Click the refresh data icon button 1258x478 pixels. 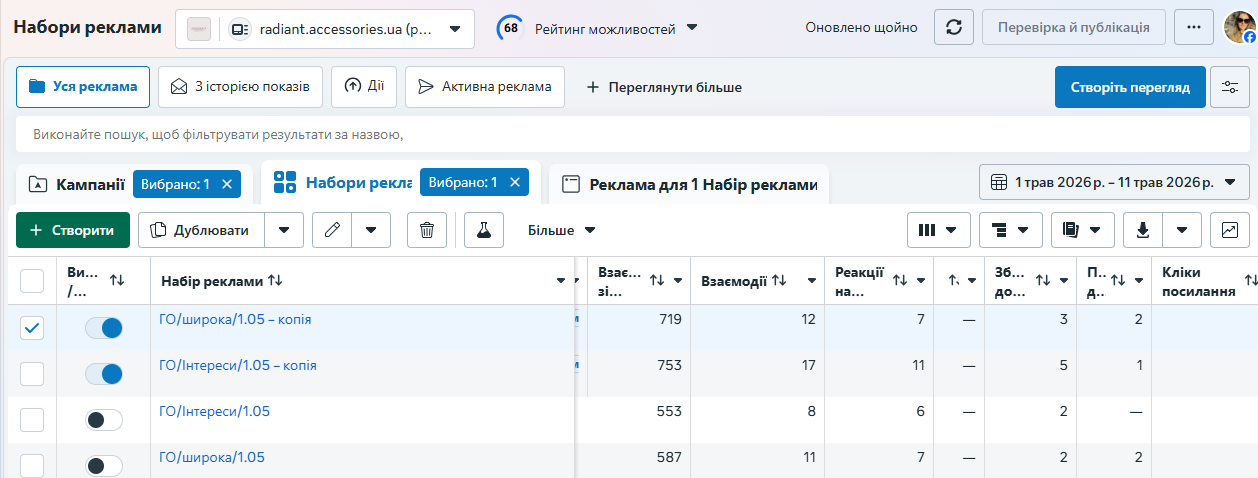point(953,27)
